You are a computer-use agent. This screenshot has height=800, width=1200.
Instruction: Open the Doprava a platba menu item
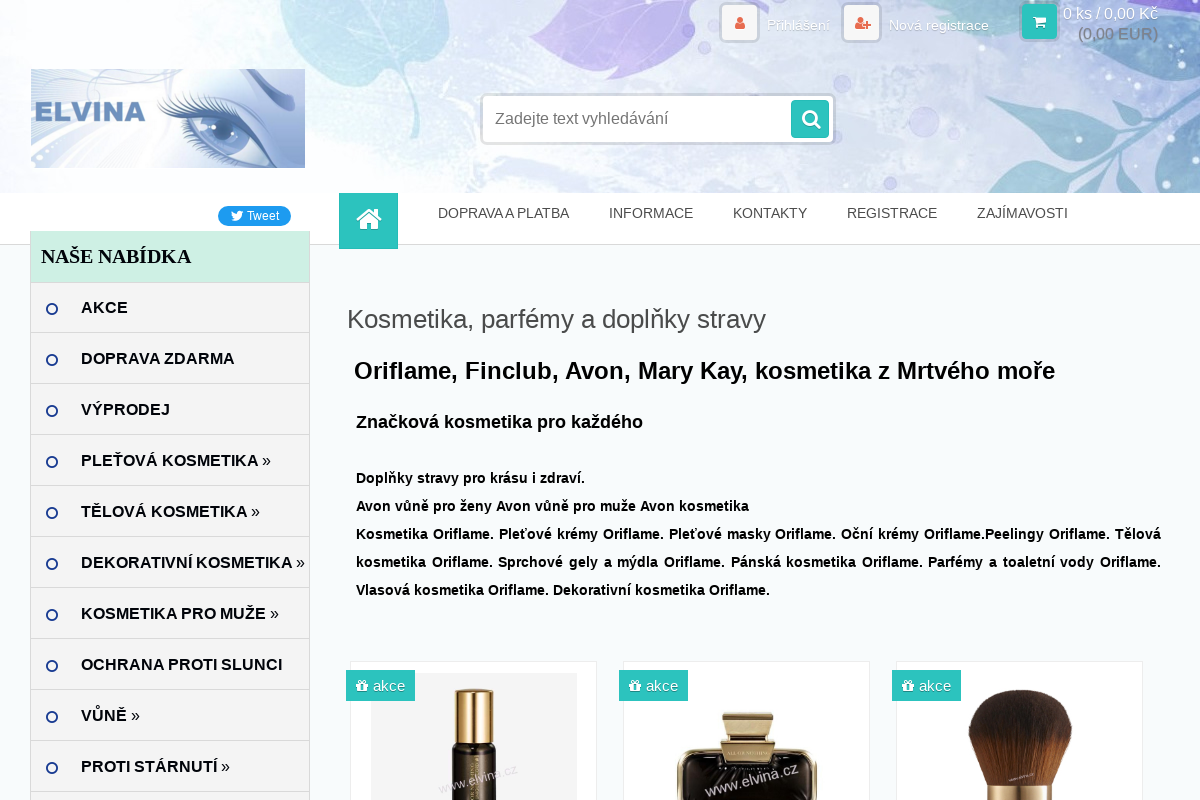point(503,213)
